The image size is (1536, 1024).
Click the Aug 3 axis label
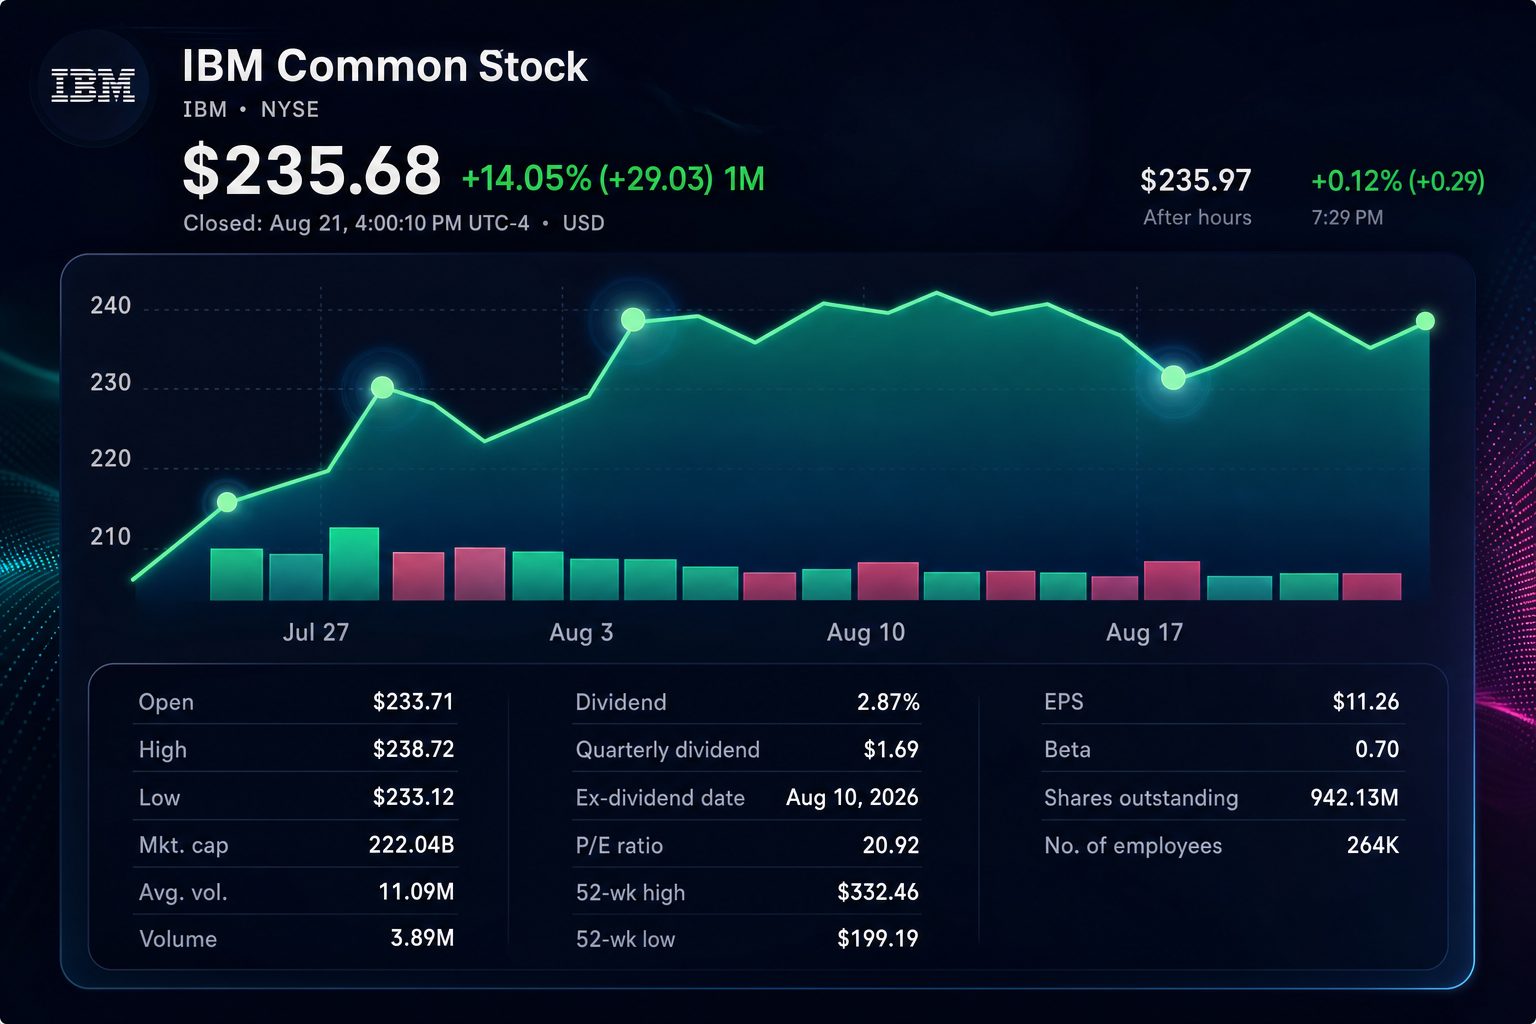pos(581,632)
